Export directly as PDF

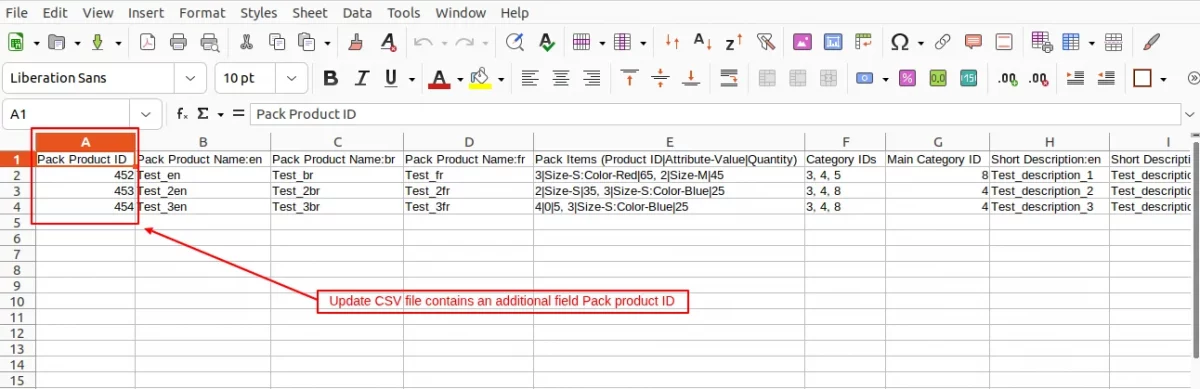click(x=147, y=43)
